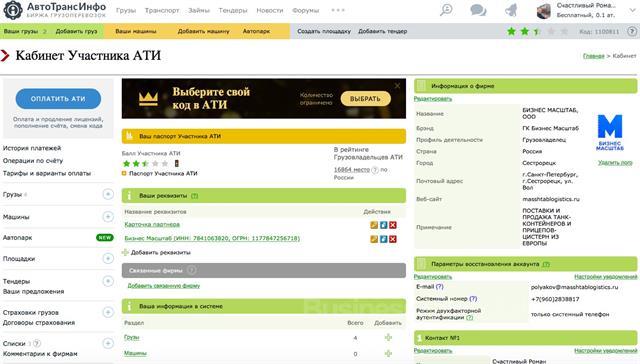Open the notifications megaphone icon
640x364 pixels.
point(511,10)
